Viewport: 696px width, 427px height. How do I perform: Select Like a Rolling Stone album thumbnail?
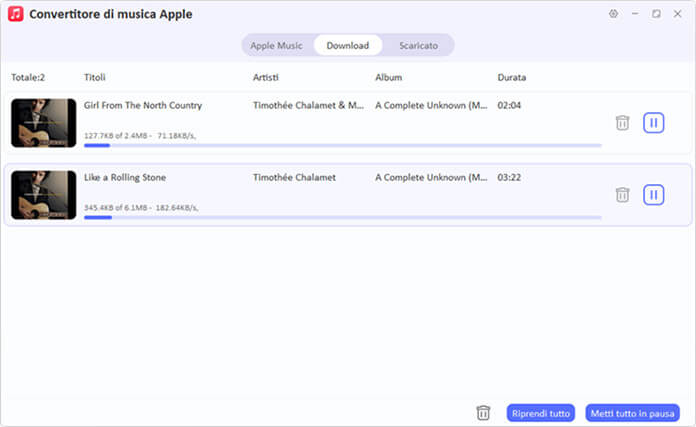tap(44, 195)
